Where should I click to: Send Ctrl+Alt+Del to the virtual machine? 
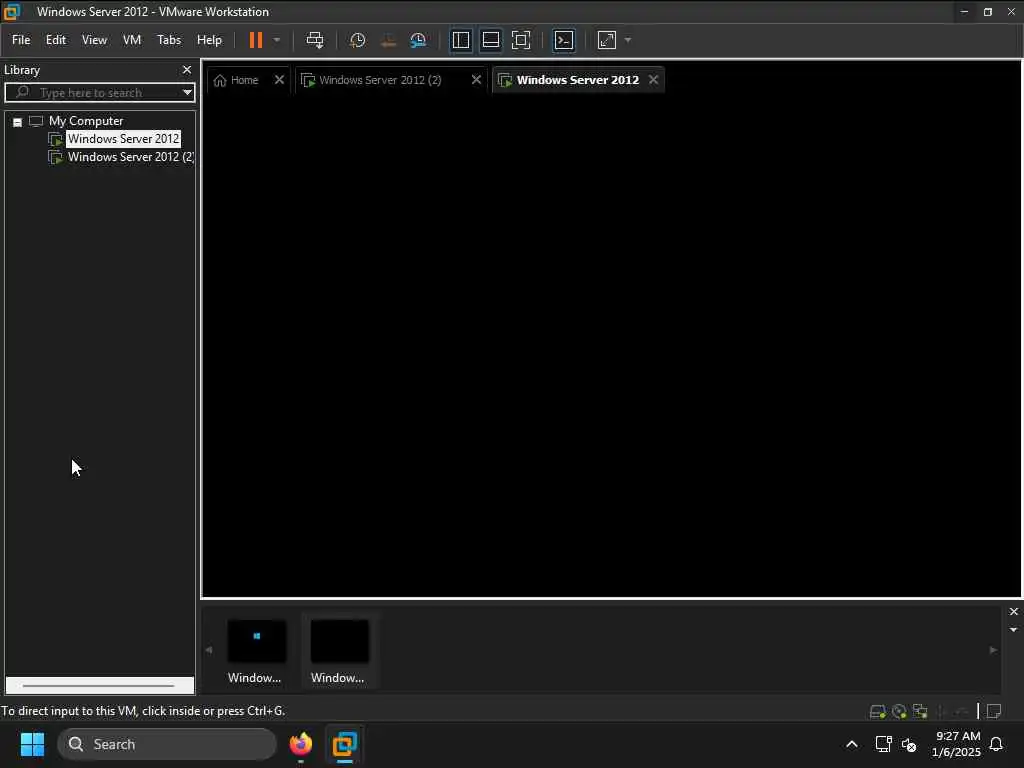[x=315, y=40]
